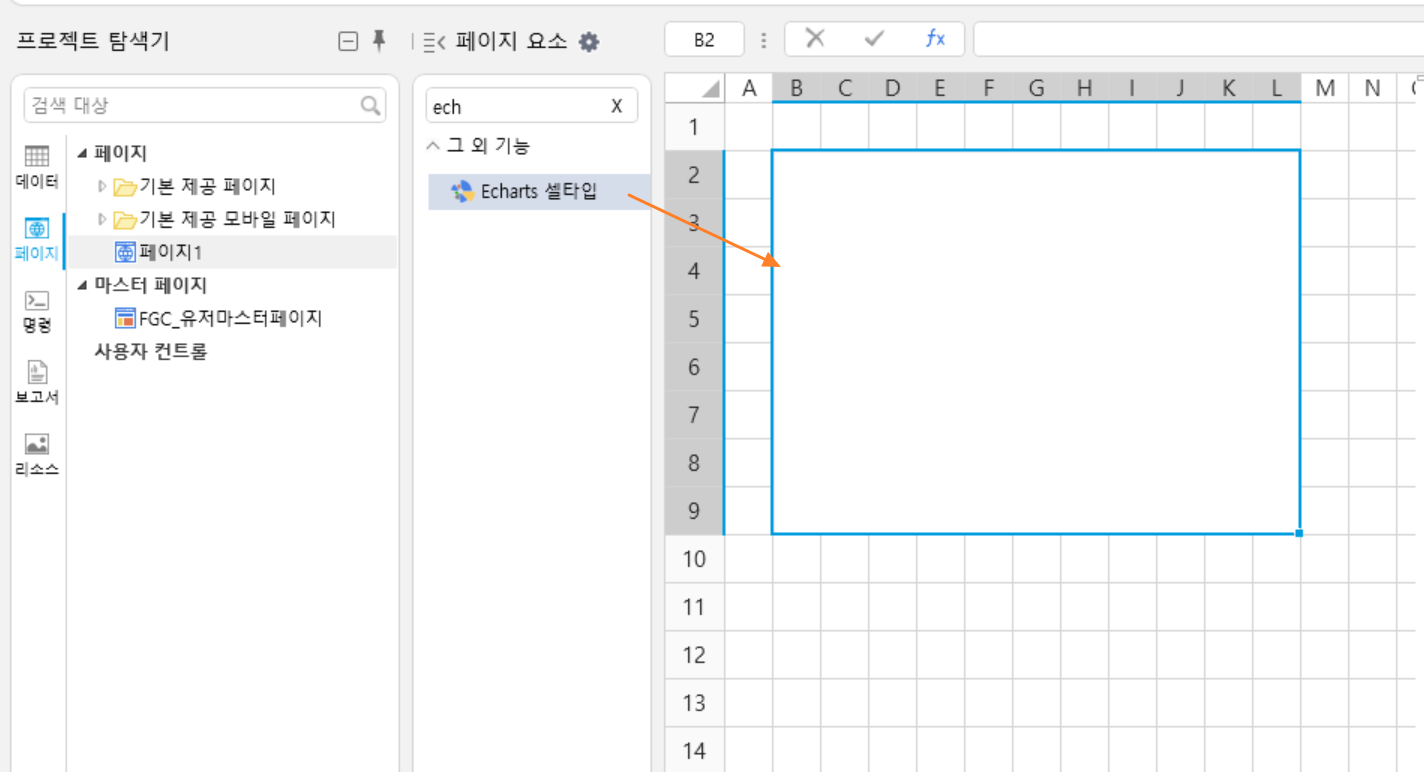Click the 기본 제공 페이지 folder icon
The width and height of the screenshot is (1424, 772).
pos(124,186)
